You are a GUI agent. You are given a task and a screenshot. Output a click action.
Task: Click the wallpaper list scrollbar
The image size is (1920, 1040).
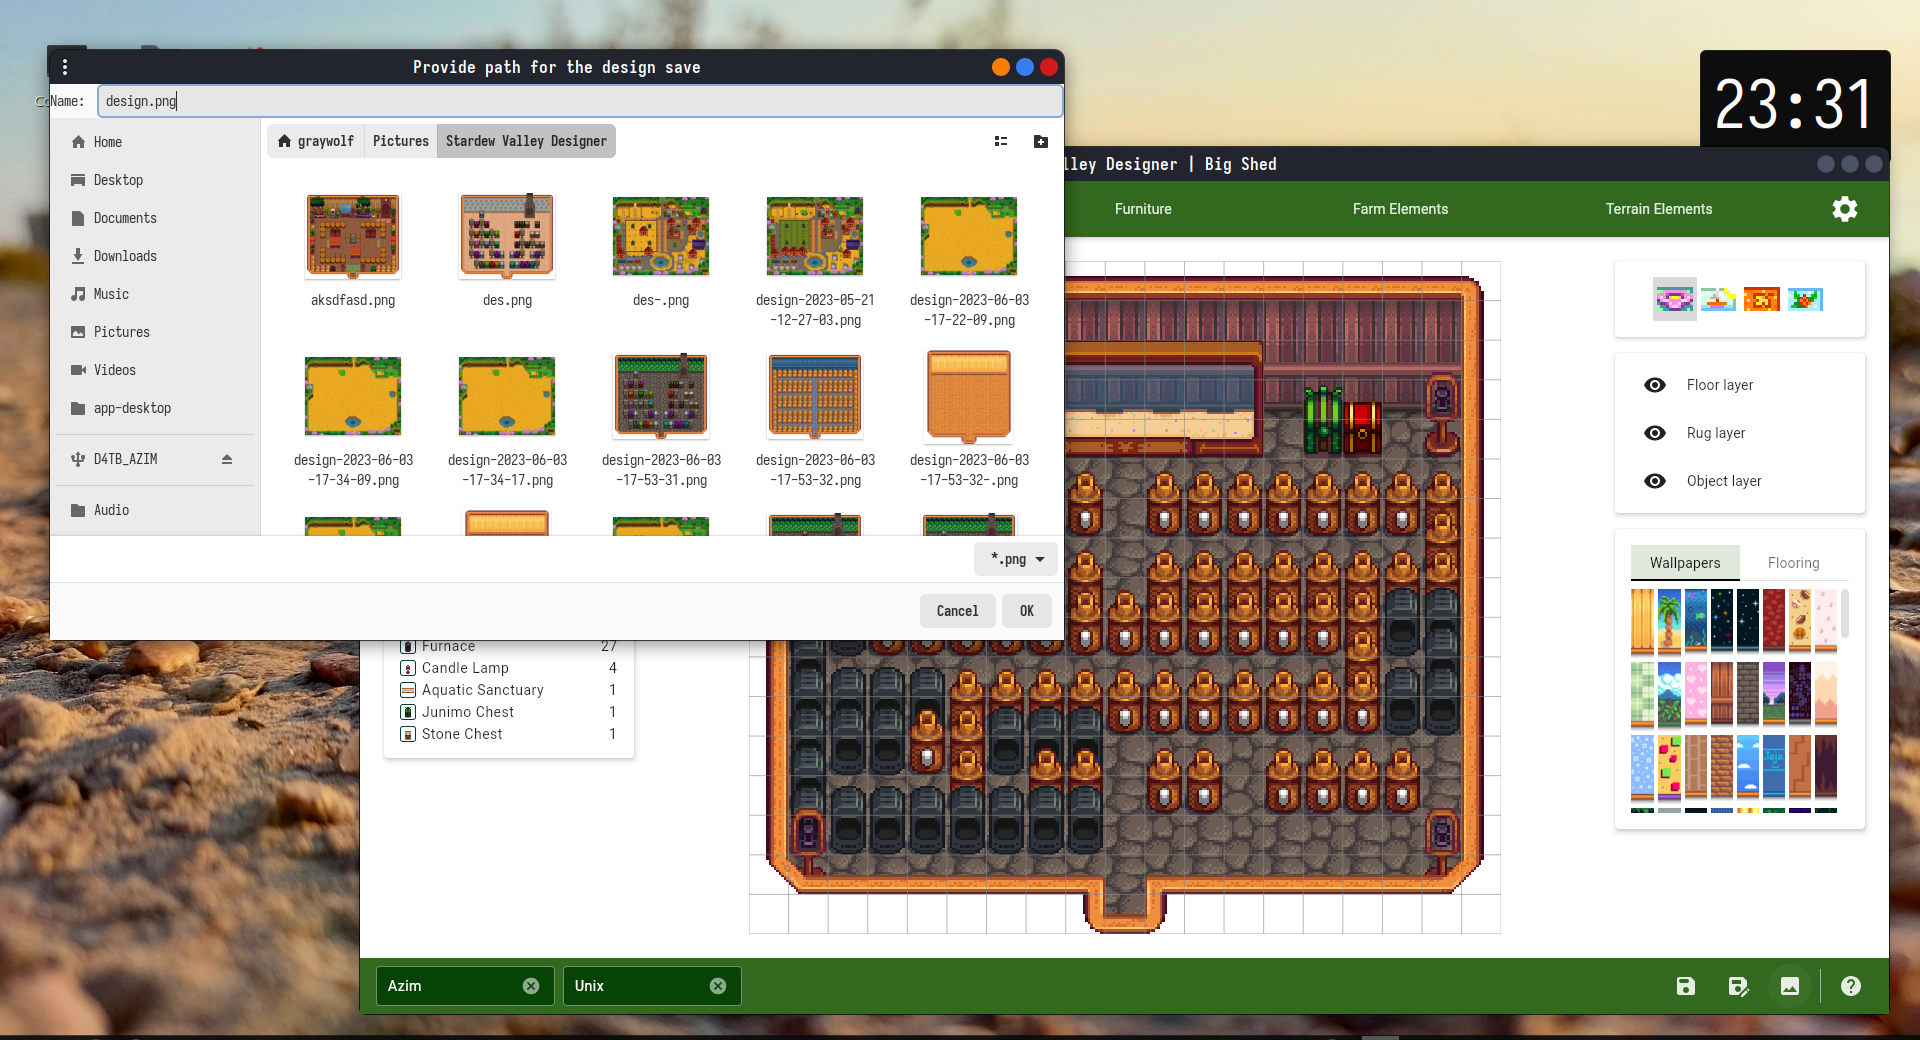coord(1844,613)
